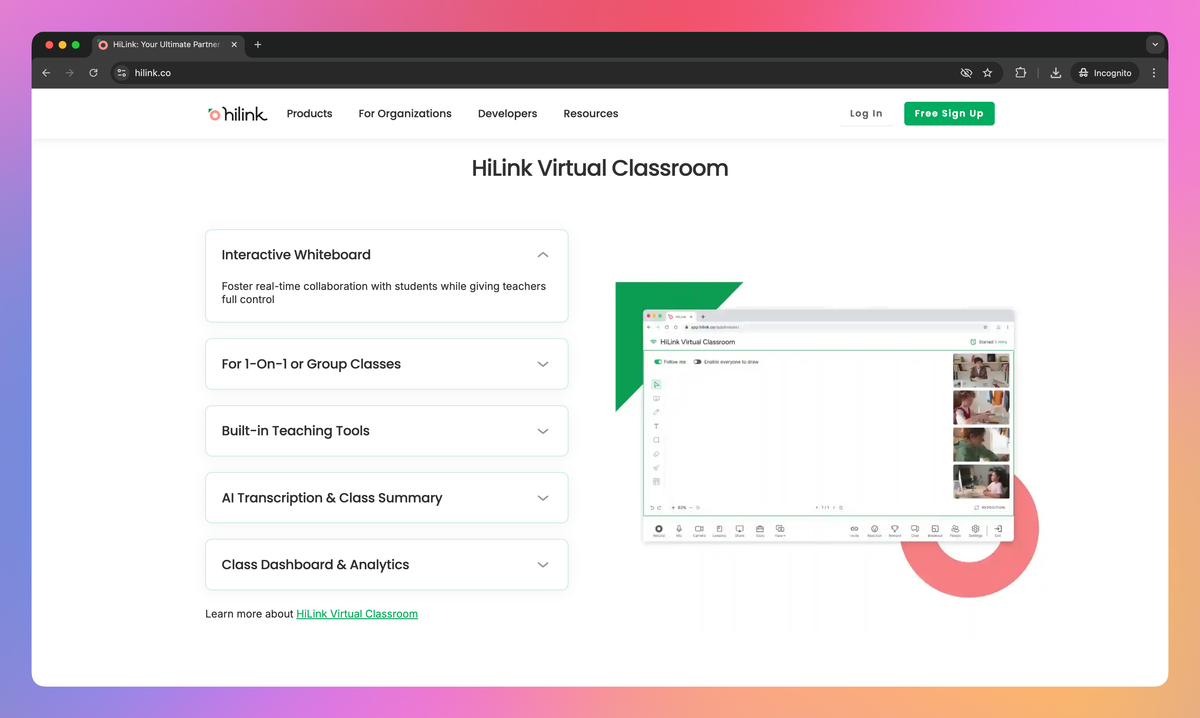The image size is (1200, 718).
Task: Open the browser extensions puzzle icon
Action: pyautogui.click(x=1021, y=73)
